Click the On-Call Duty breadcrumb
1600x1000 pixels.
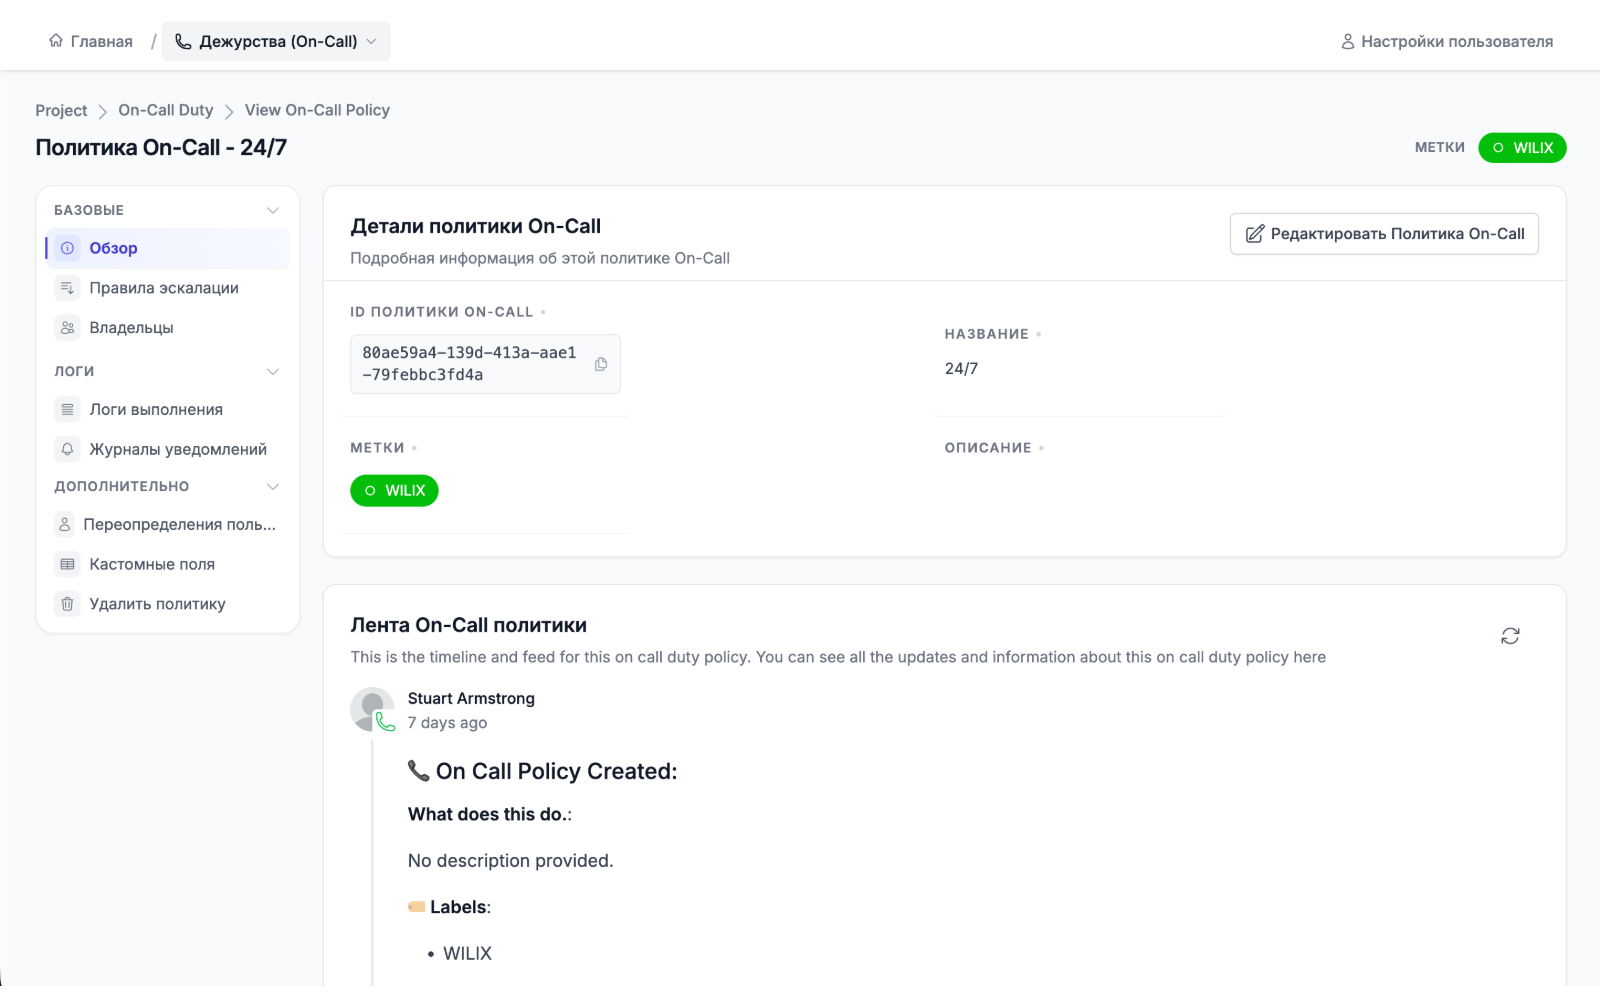(x=166, y=110)
